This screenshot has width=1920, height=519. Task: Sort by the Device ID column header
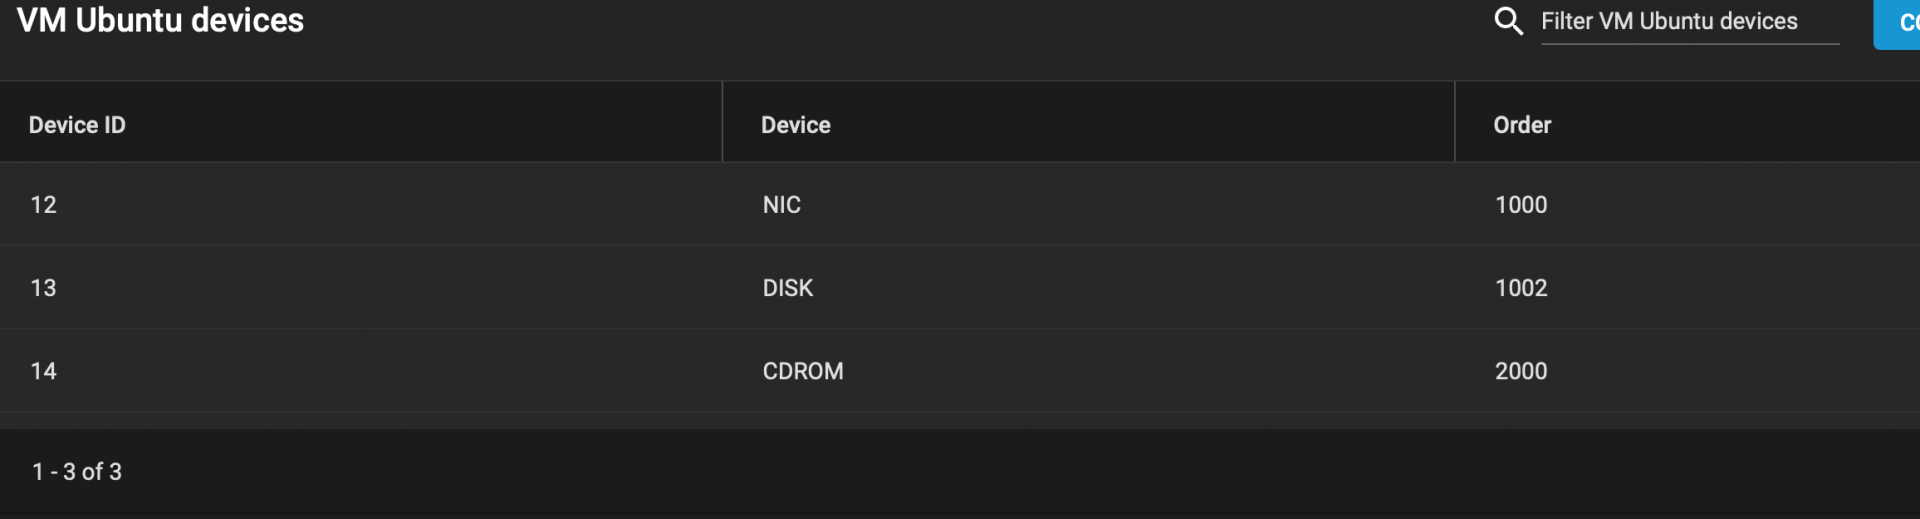click(x=77, y=125)
